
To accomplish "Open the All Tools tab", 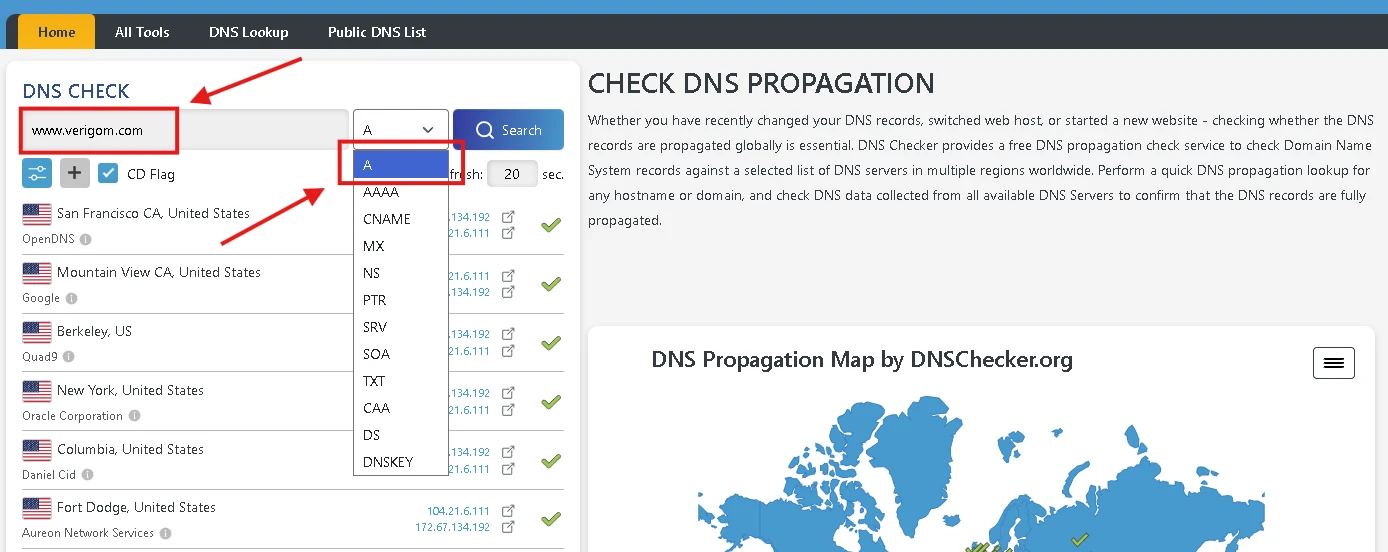I will click(x=142, y=32).
